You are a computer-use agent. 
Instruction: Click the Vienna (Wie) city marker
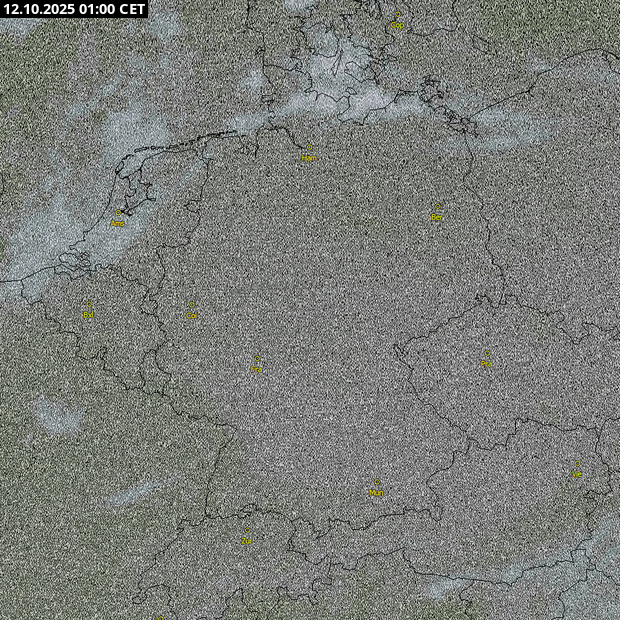point(576,470)
